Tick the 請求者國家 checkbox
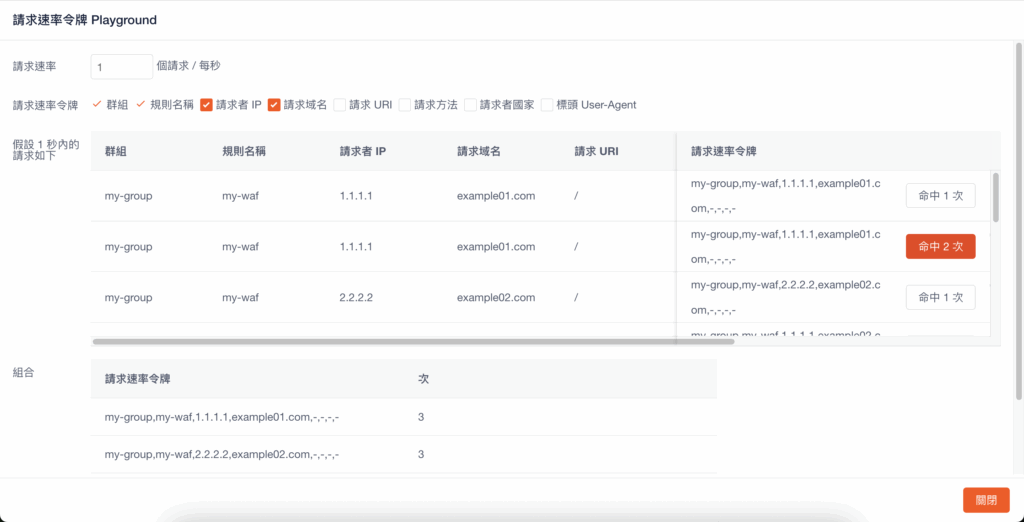This screenshot has height=522, width=1024. click(x=470, y=105)
